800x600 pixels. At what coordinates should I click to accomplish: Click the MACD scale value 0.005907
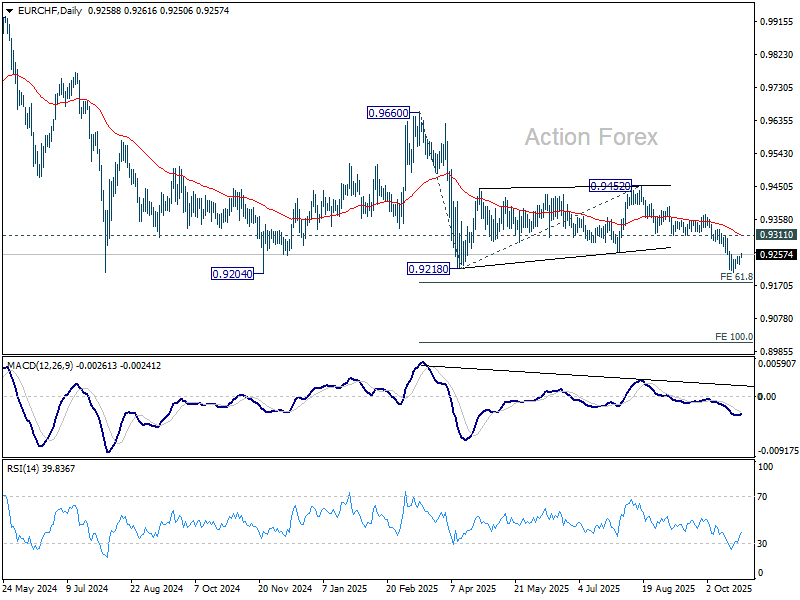pyautogui.click(x=777, y=364)
